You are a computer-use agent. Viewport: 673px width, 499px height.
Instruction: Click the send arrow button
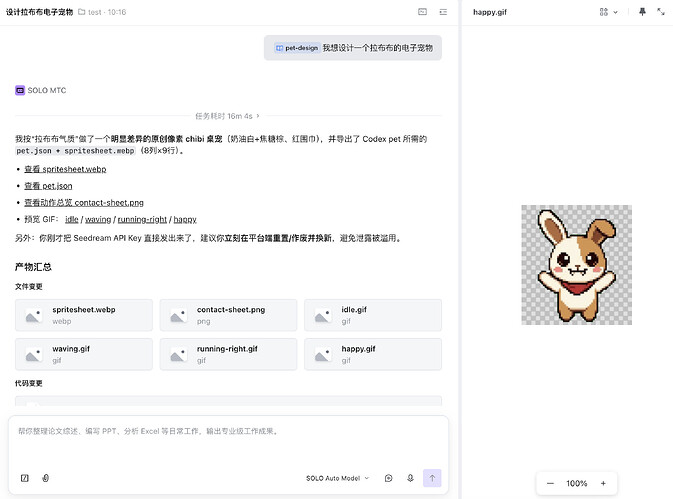(x=432, y=478)
